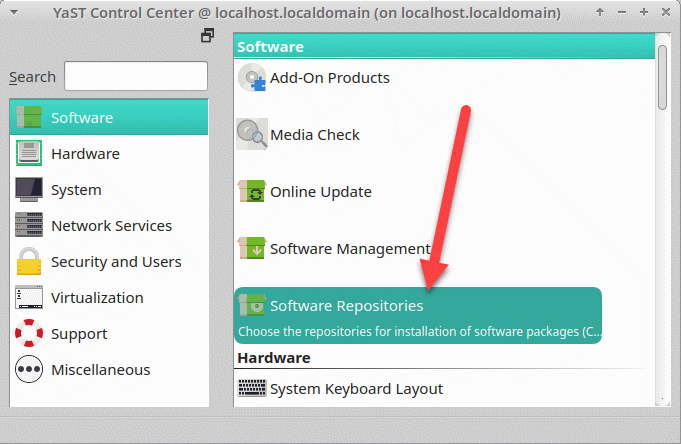Open Add-On Products module icon
The height and width of the screenshot is (444, 681).
click(x=252, y=77)
